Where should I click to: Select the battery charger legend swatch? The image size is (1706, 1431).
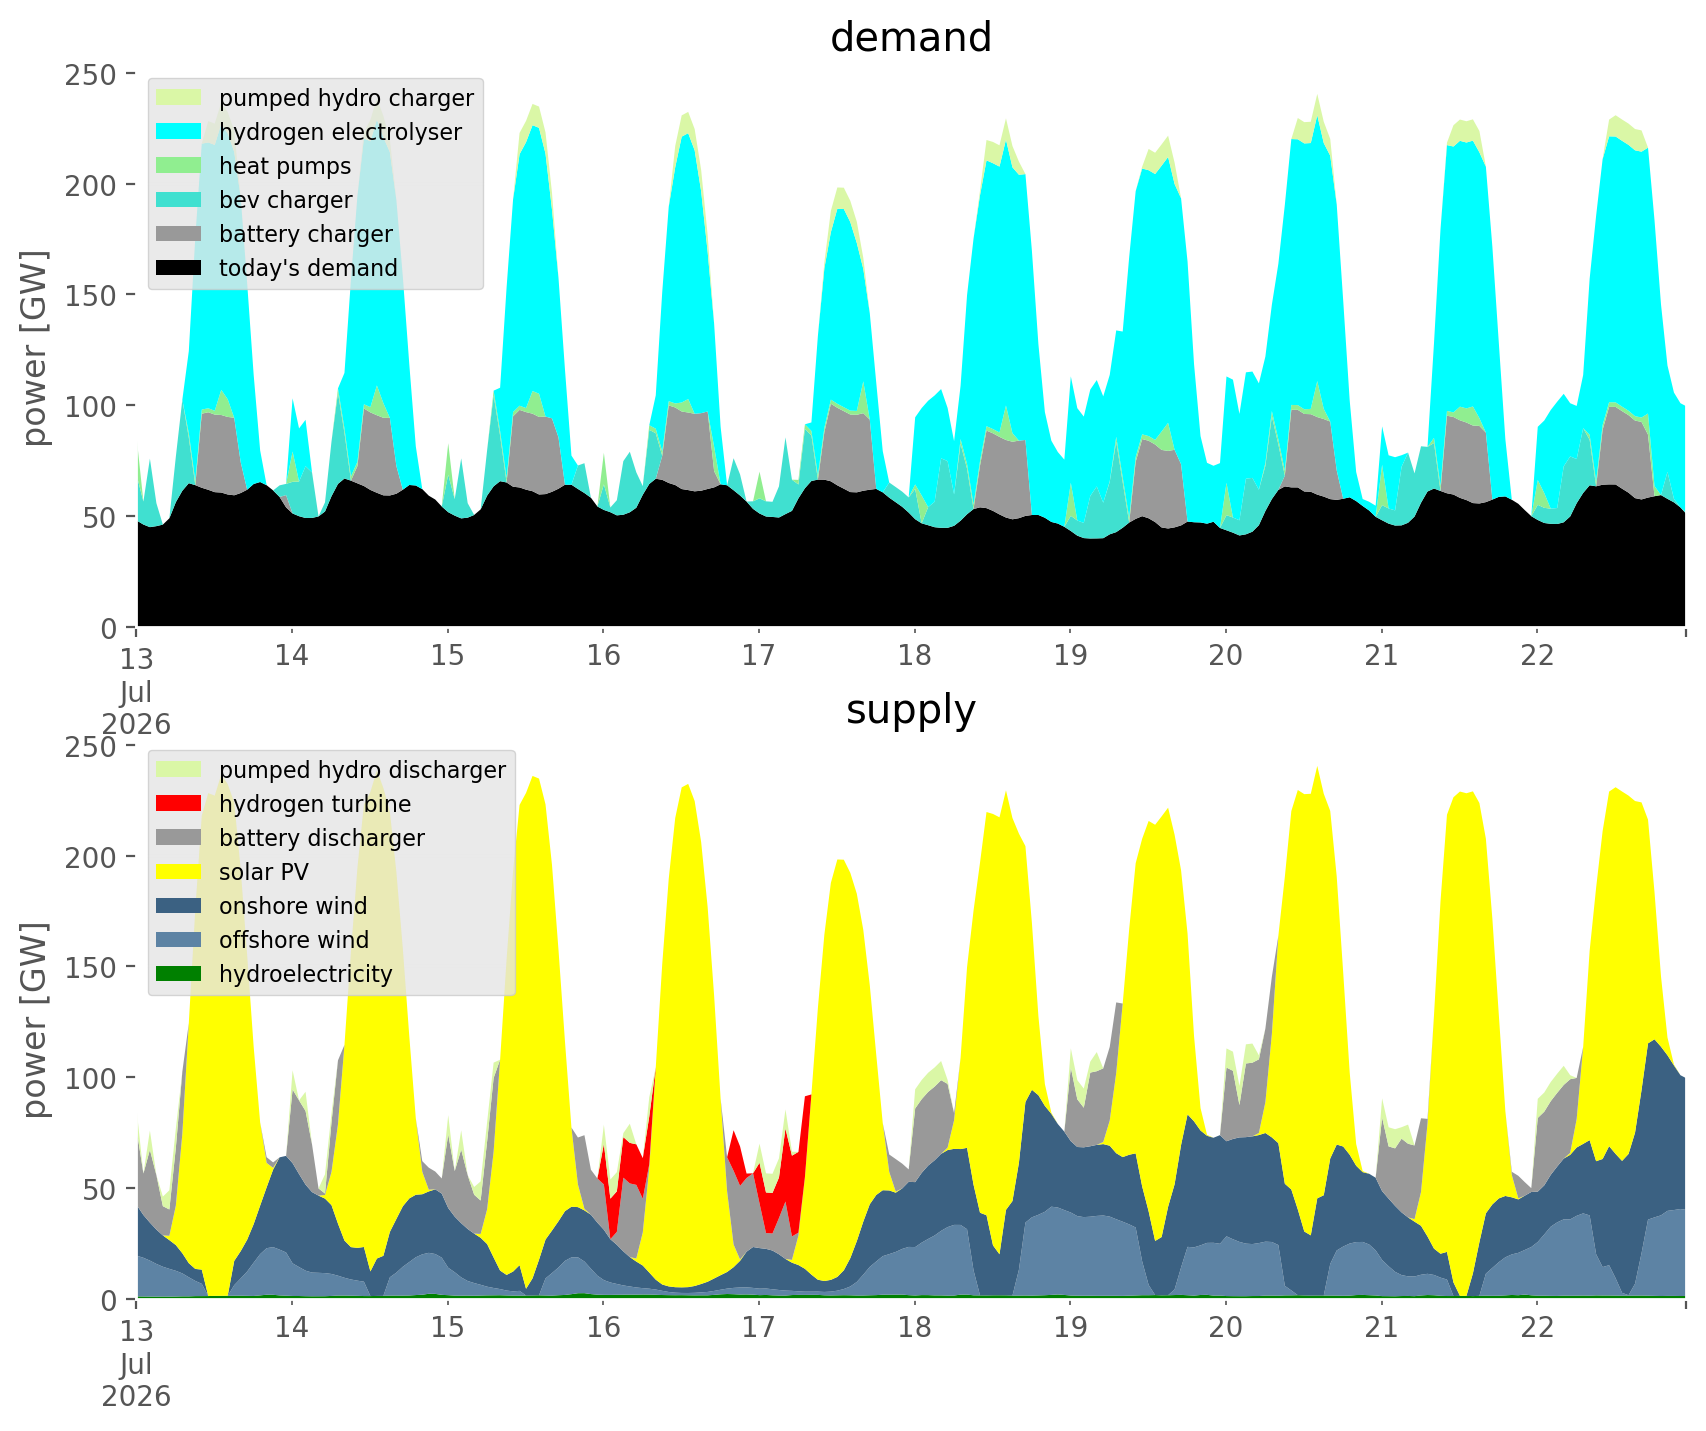pos(180,234)
